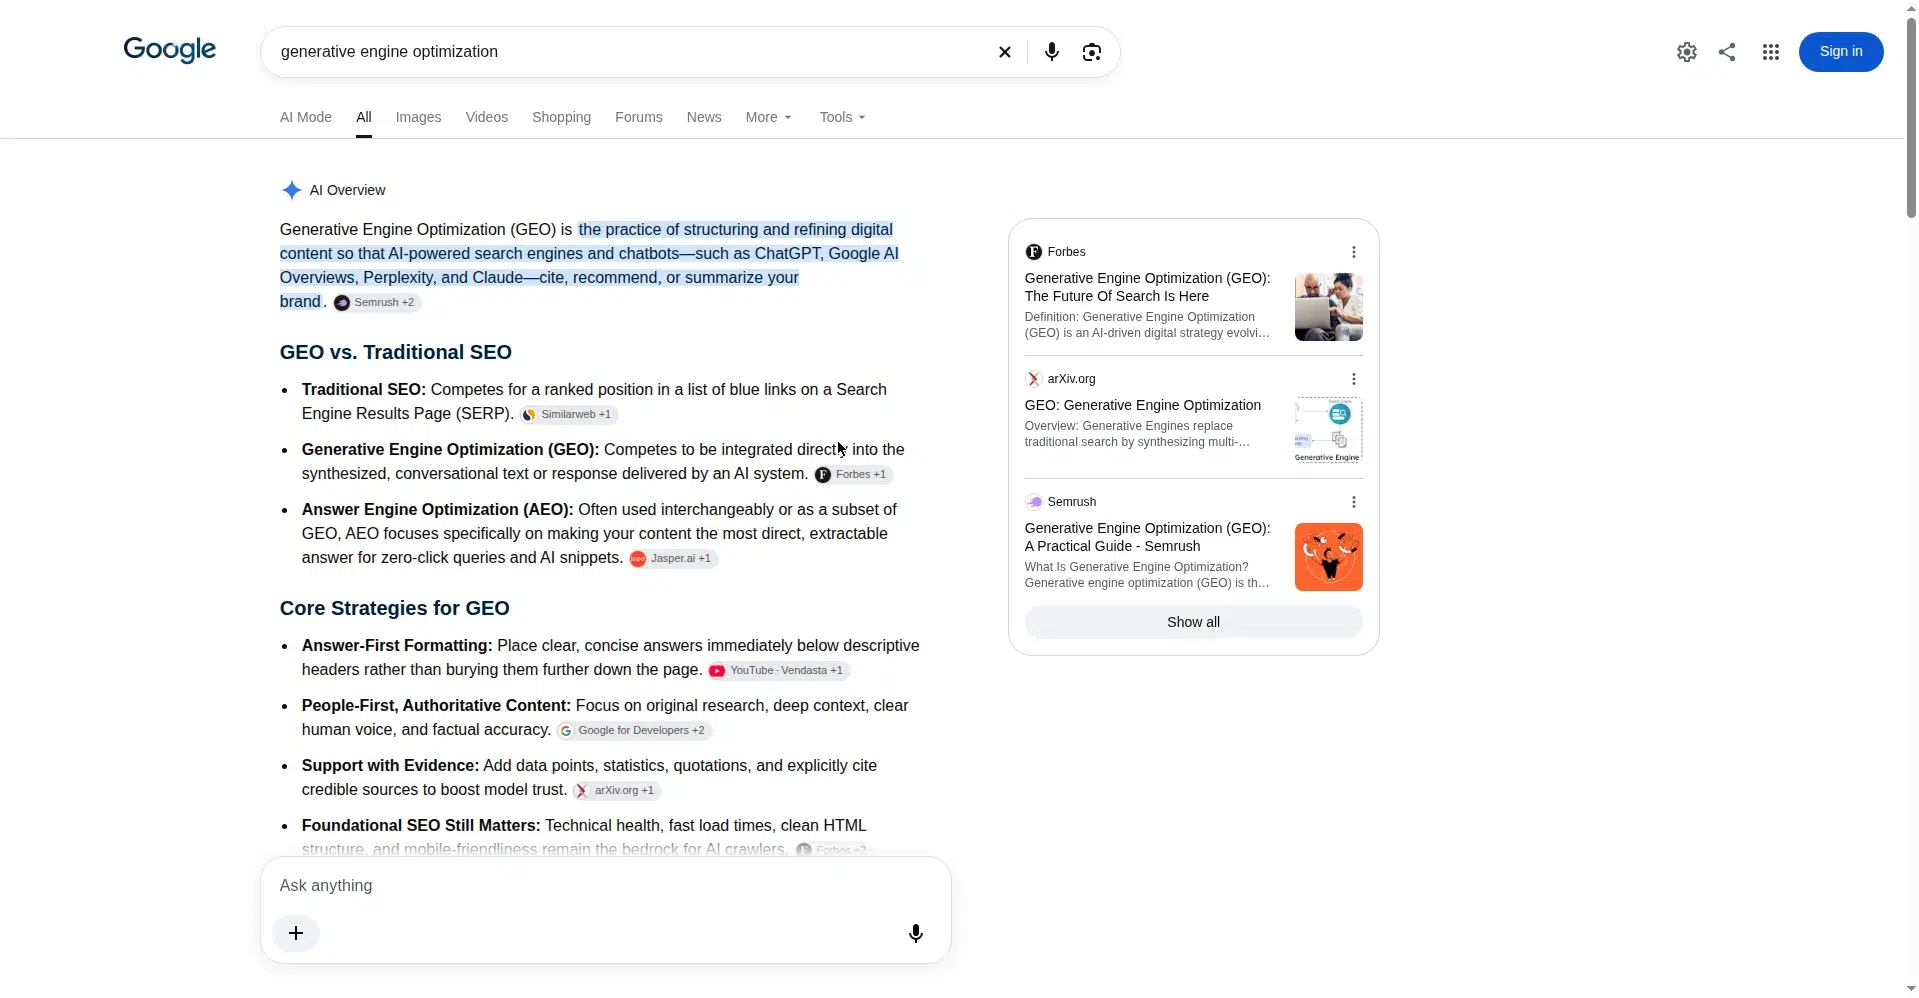Open YouTube · Vendasta +1 citation chip
The height and width of the screenshot is (998, 1919).
[x=778, y=670]
